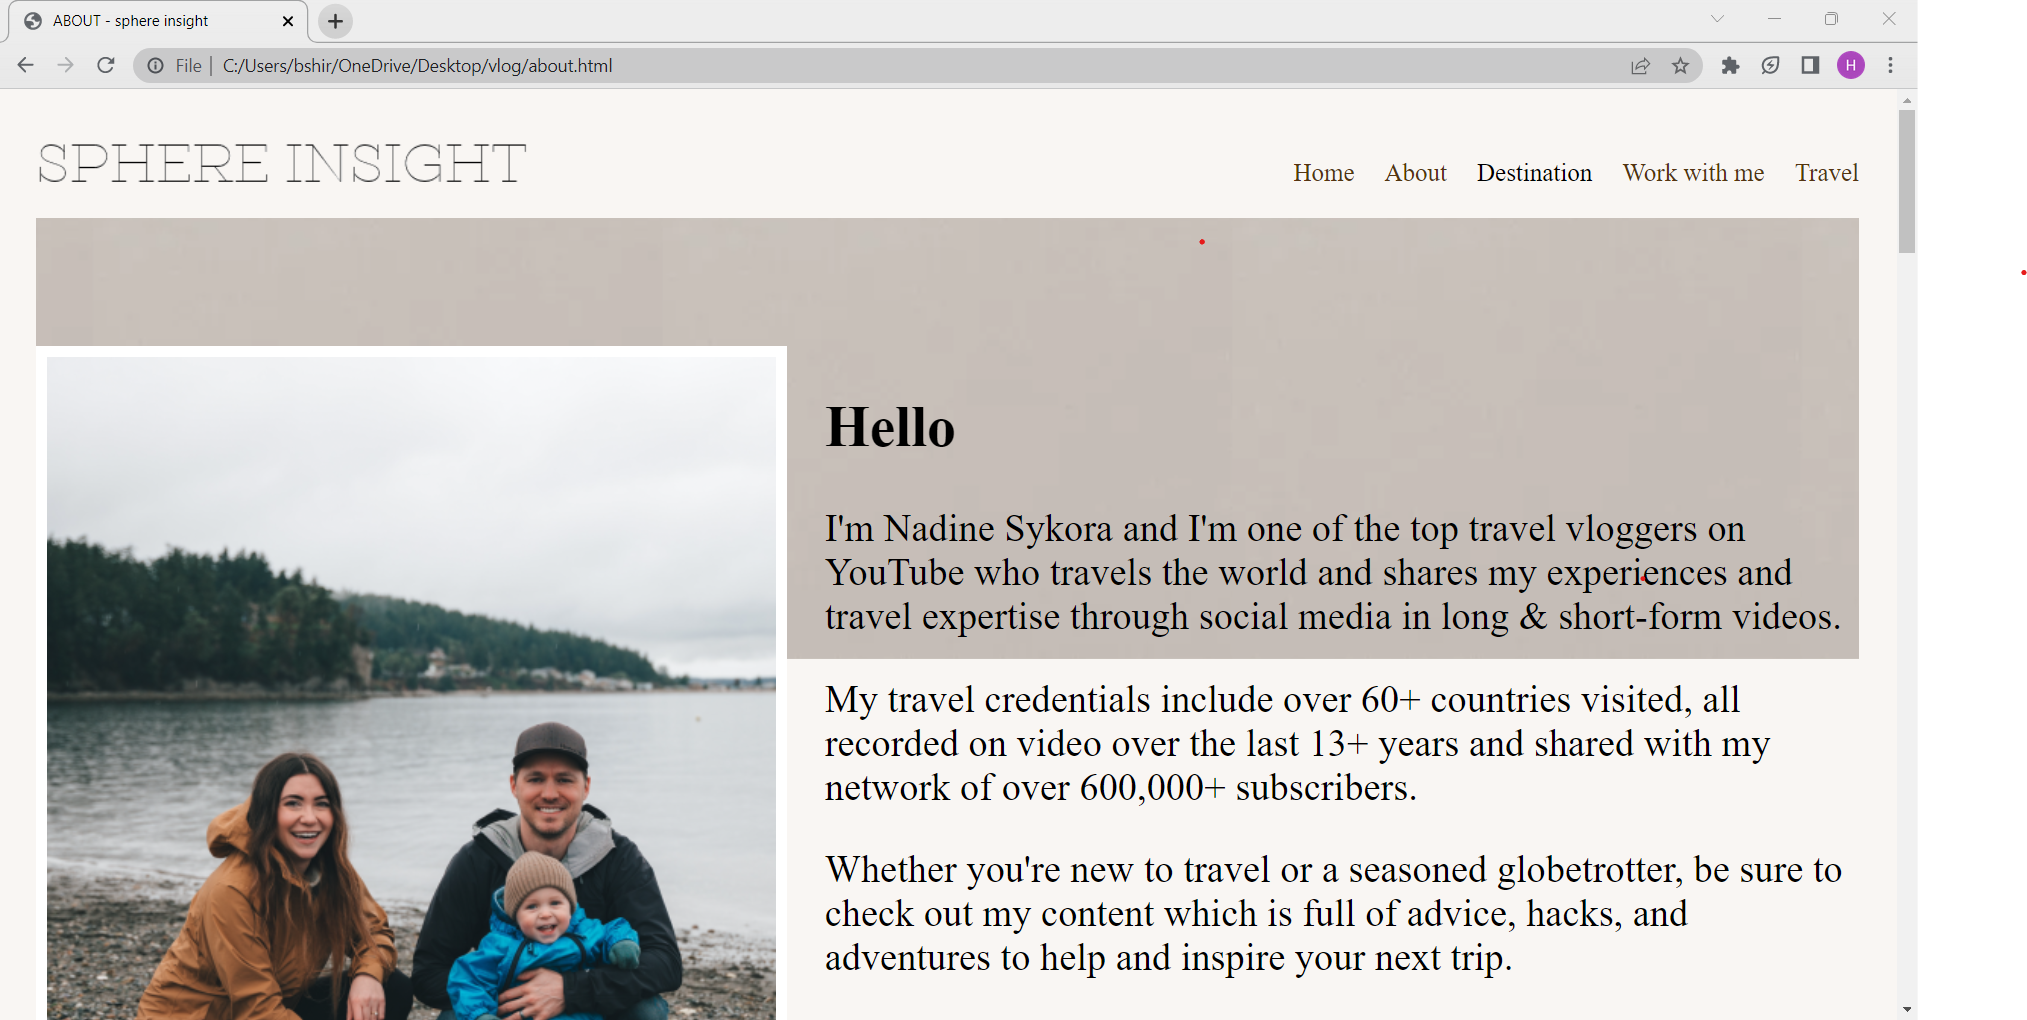Viewport: 2027px width, 1020px height.
Task: Click the Travel nav link
Action: pos(1826,173)
